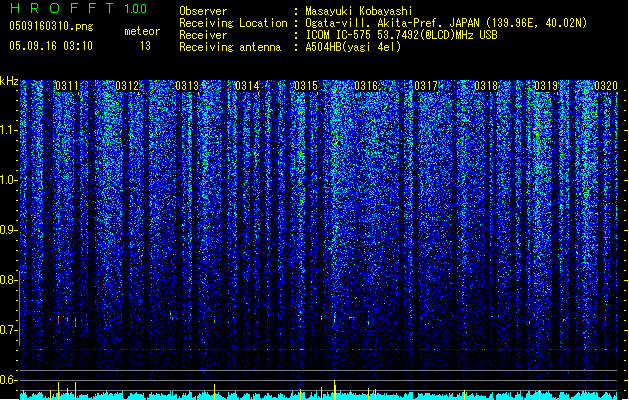Click the 0317 time marker
The image size is (629, 400).
click(426, 86)
